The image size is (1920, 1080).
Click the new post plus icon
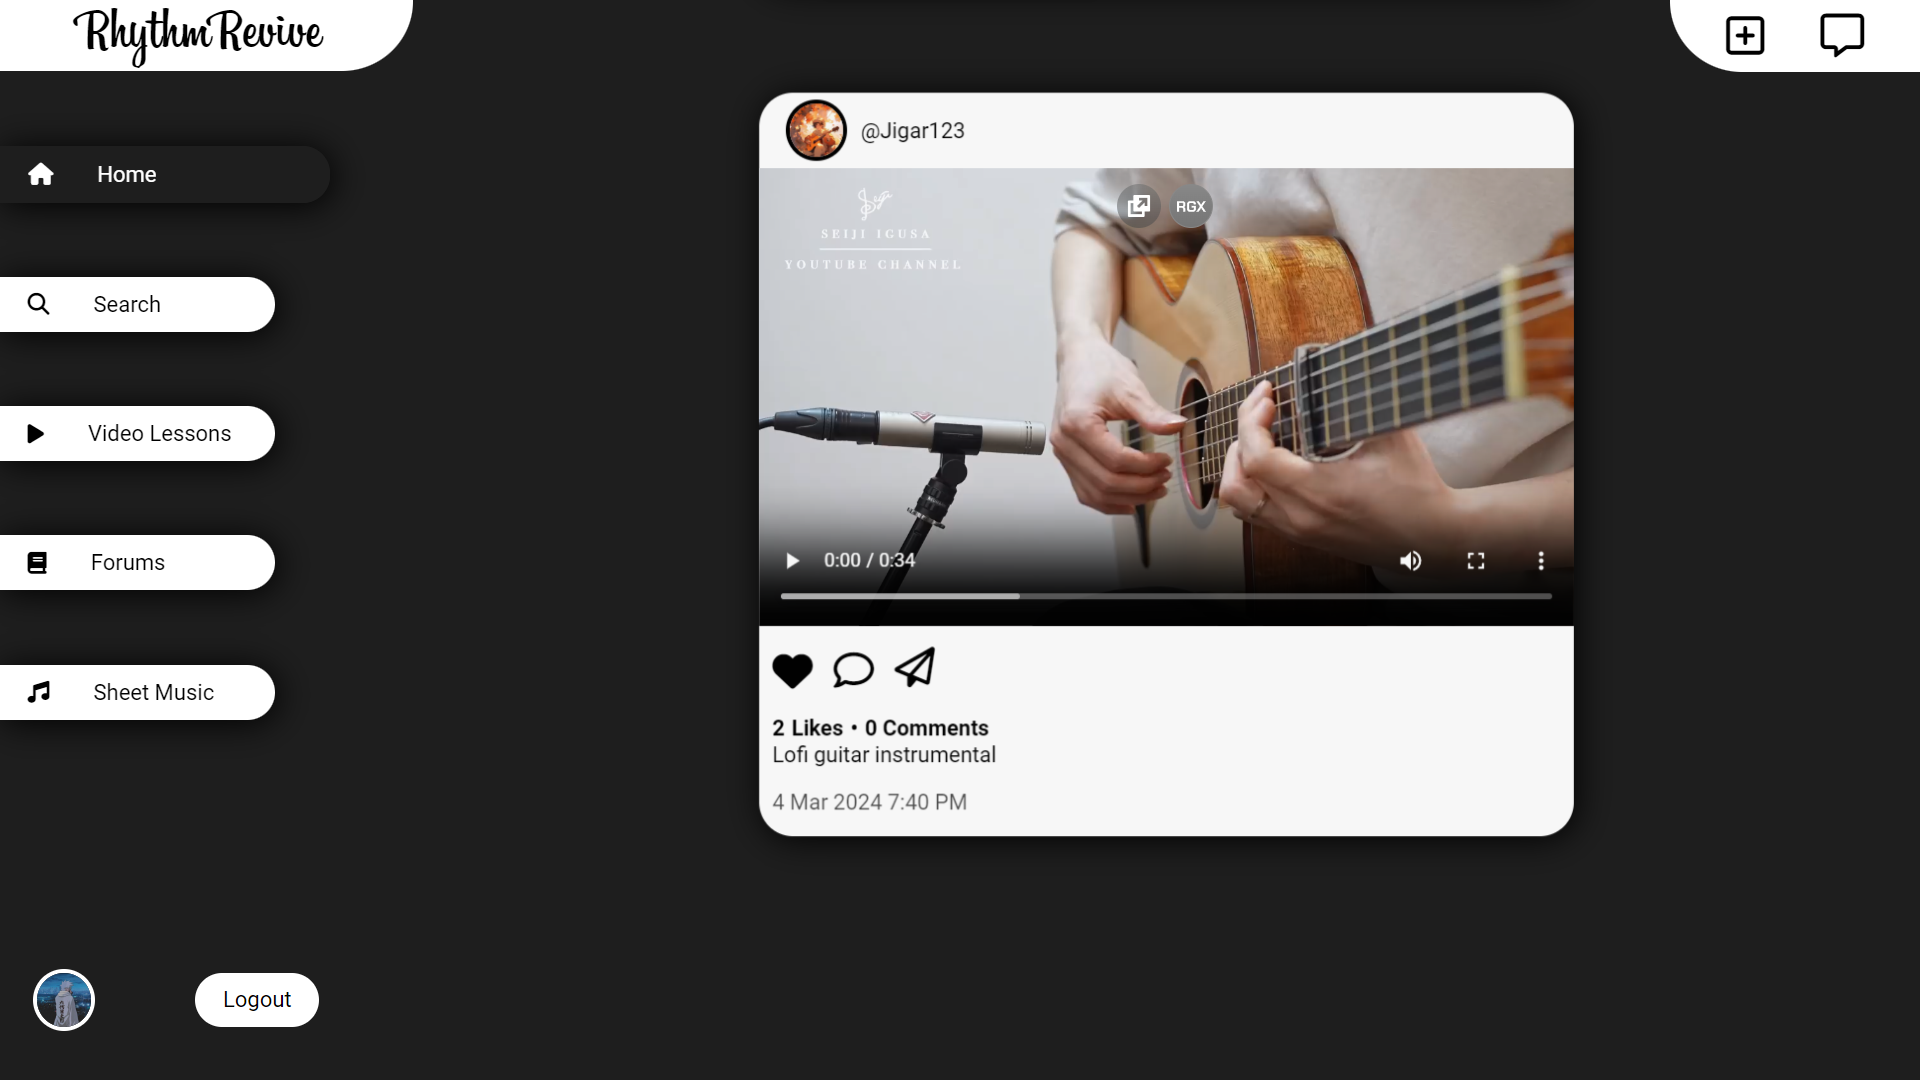tap(1745, 34)
